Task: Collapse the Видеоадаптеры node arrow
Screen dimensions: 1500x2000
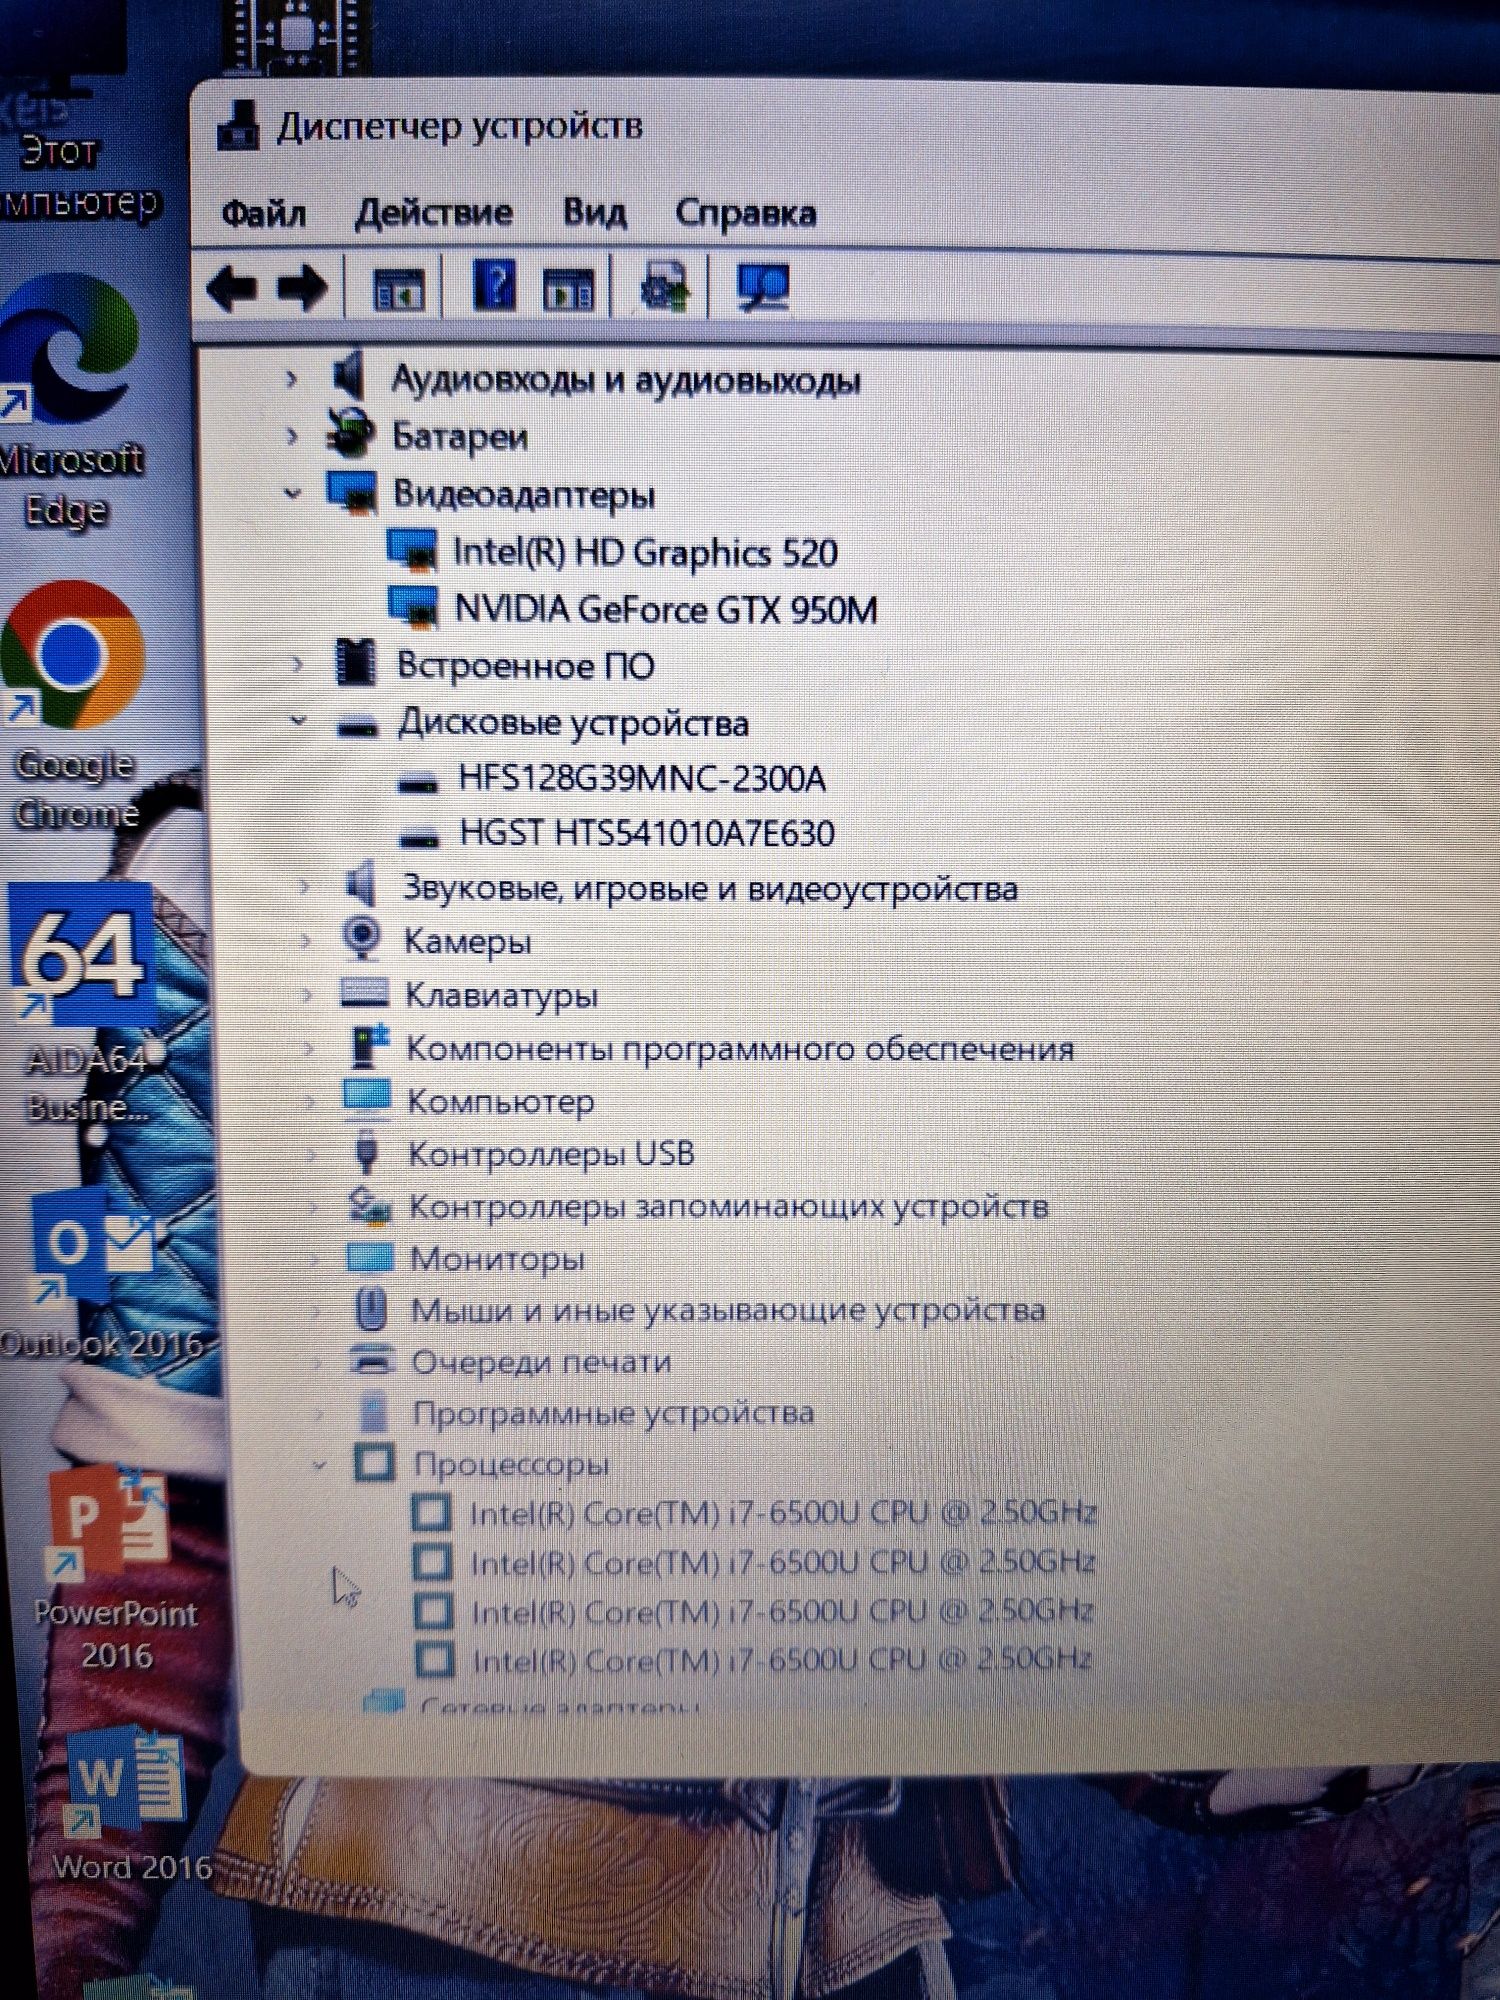Action: [x=292, y=493]
